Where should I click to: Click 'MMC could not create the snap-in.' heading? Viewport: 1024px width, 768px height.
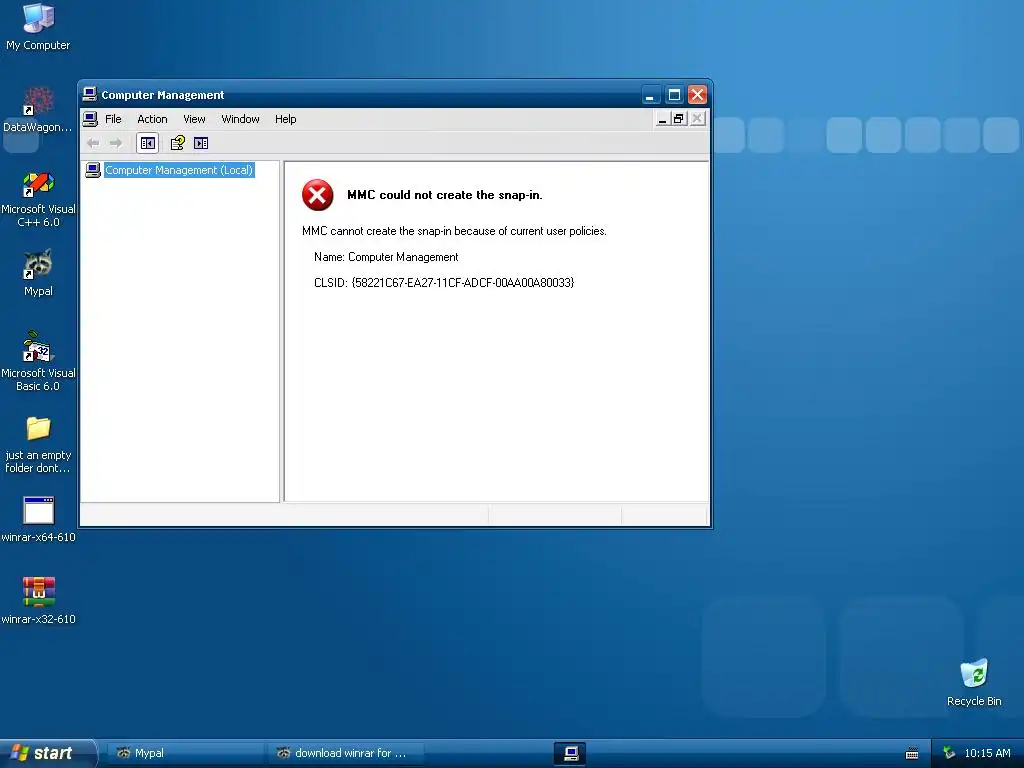pos(445,195)
